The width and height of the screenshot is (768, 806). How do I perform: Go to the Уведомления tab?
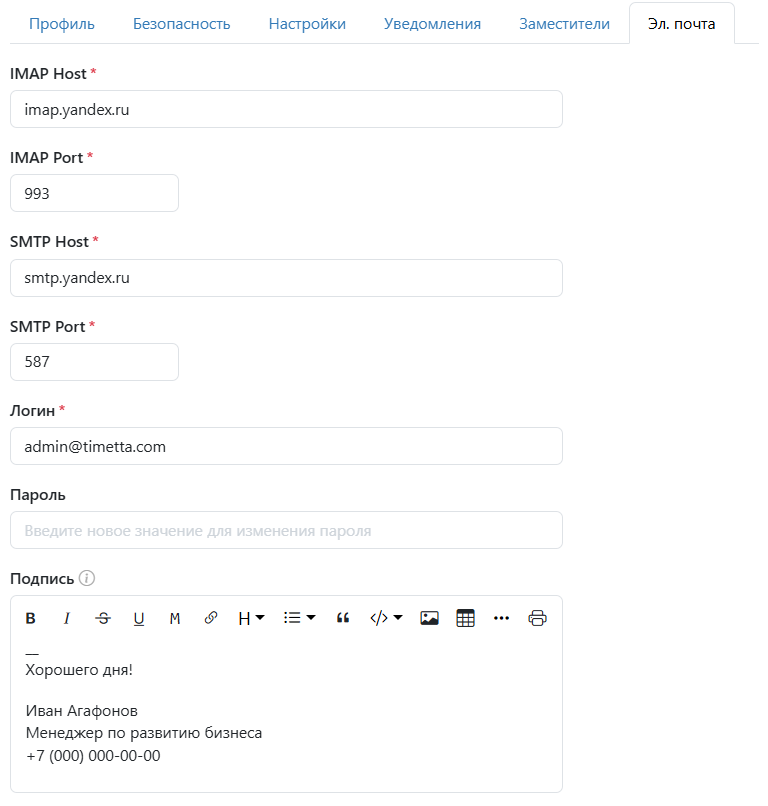(432, 24)
